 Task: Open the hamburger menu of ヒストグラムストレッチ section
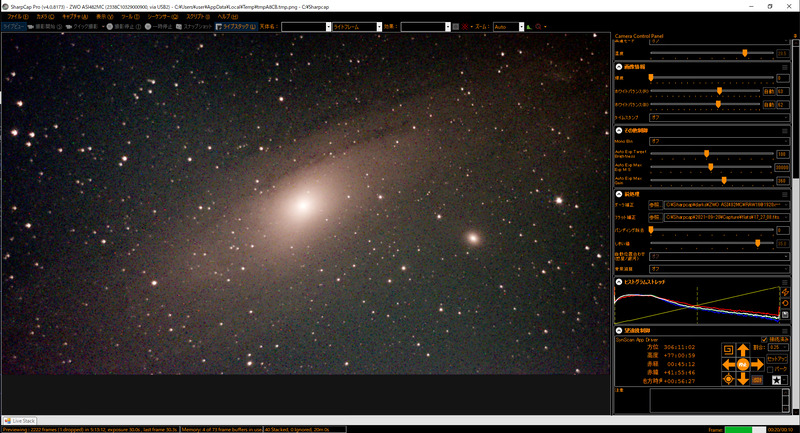[785, 282]
